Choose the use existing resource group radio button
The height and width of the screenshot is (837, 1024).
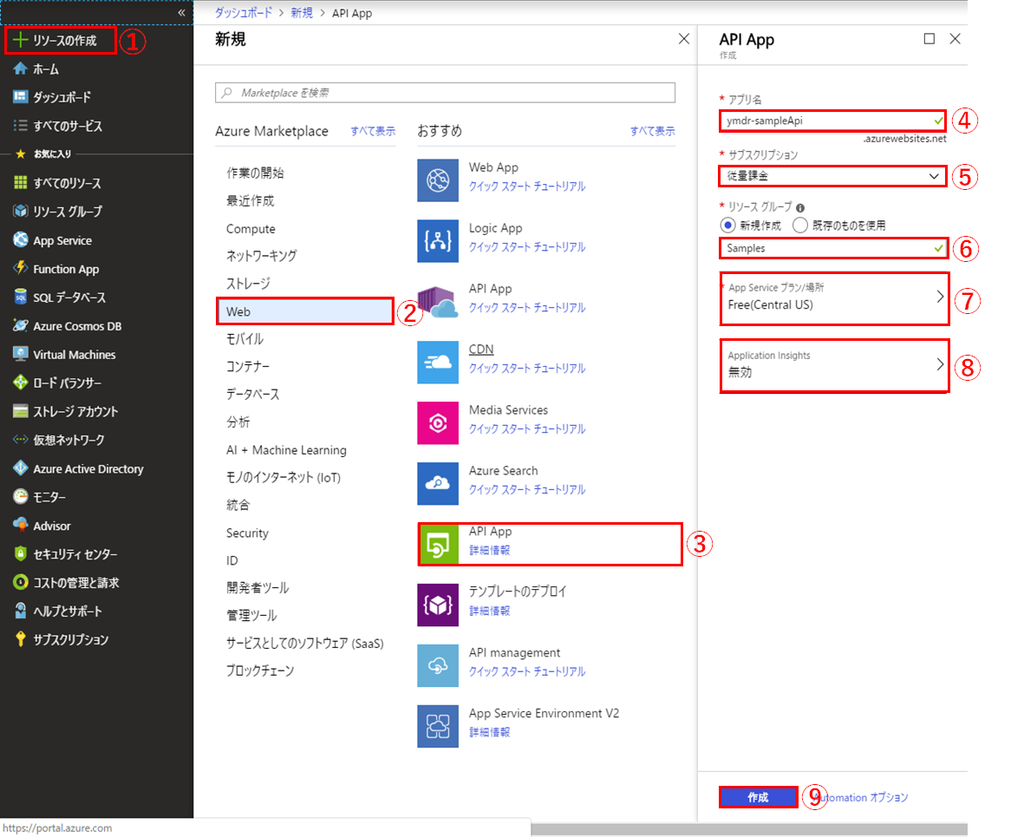point(800,225)
